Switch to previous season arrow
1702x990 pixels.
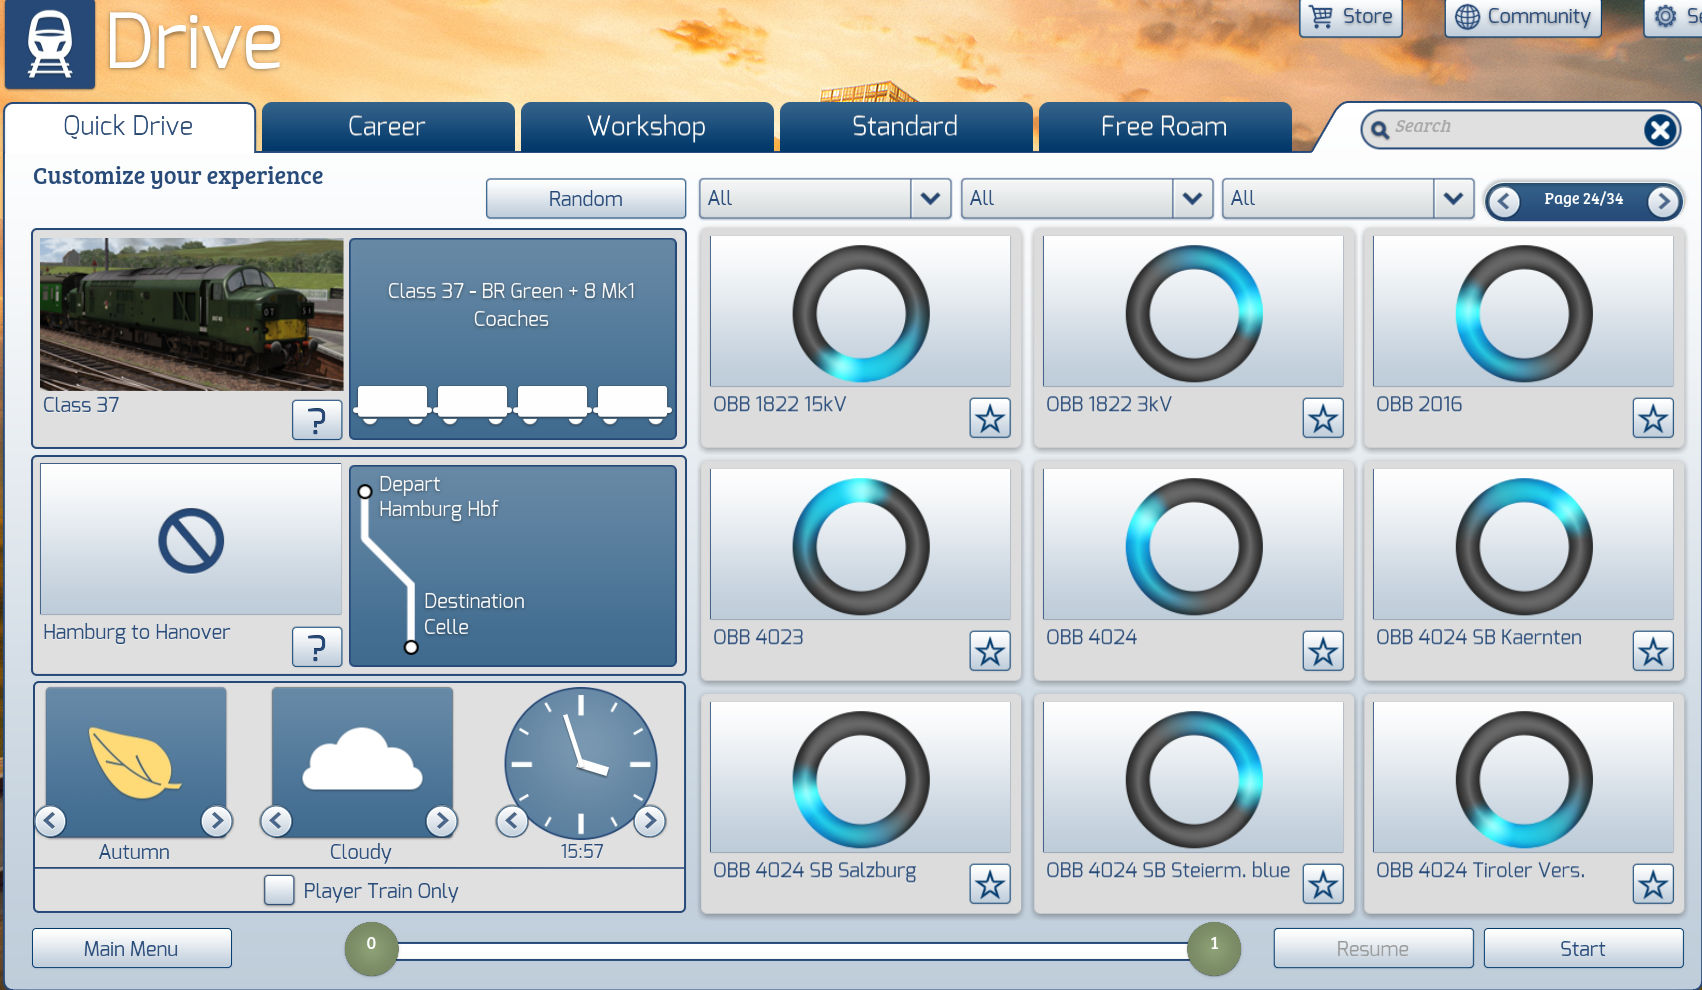point(51,821)
